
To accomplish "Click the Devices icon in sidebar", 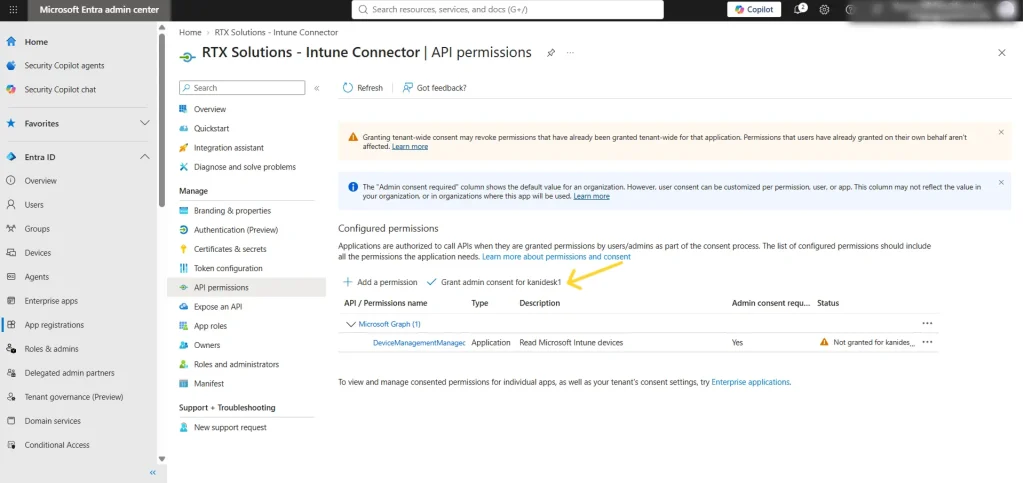I will point(10,253).
